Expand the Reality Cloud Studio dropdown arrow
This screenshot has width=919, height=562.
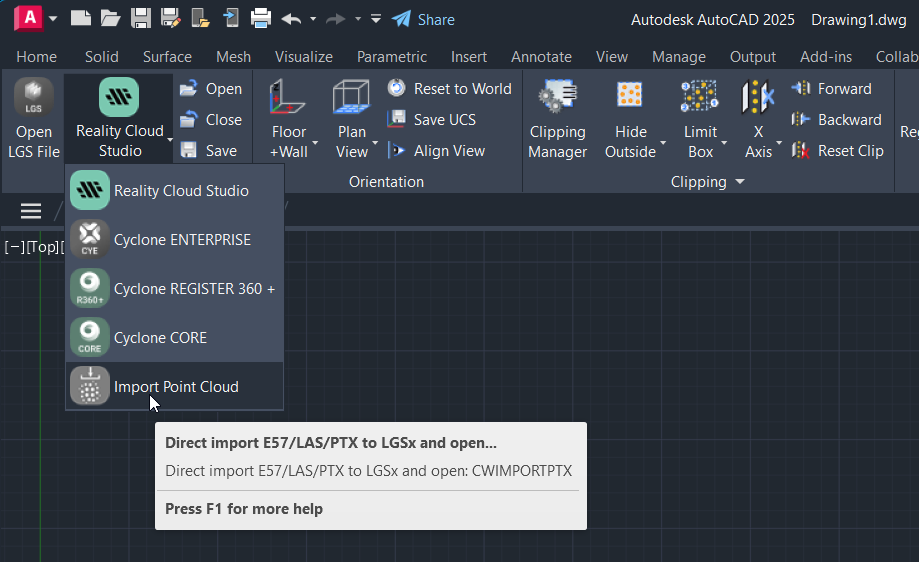tap(170, 142)
